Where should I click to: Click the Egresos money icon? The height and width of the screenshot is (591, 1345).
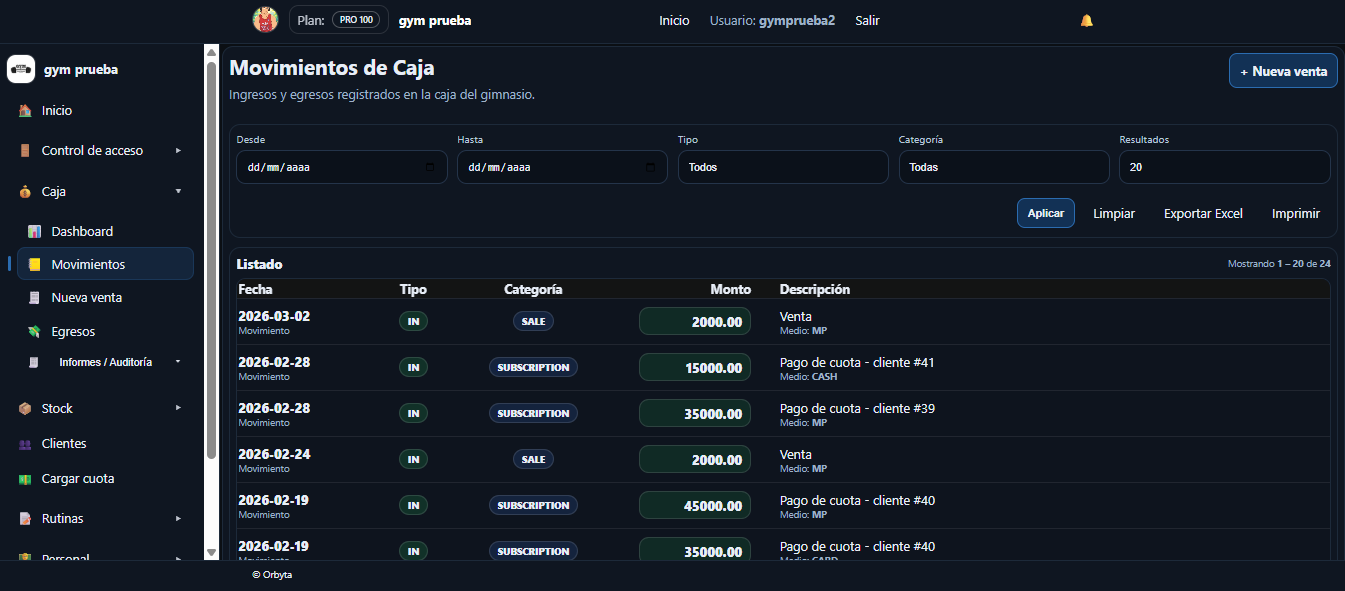pos(34,331)
